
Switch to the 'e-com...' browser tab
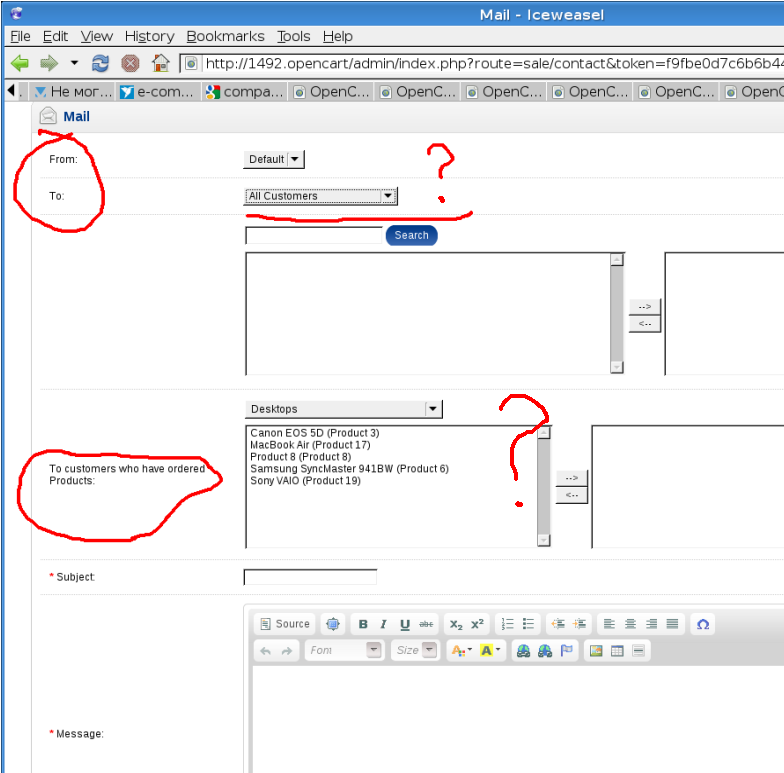click(158, 92)
